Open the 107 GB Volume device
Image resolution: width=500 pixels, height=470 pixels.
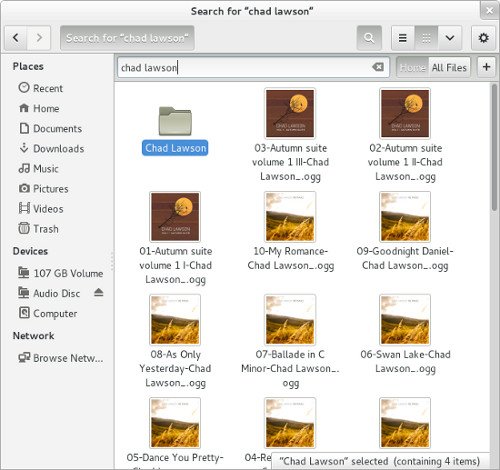(57, 273)
